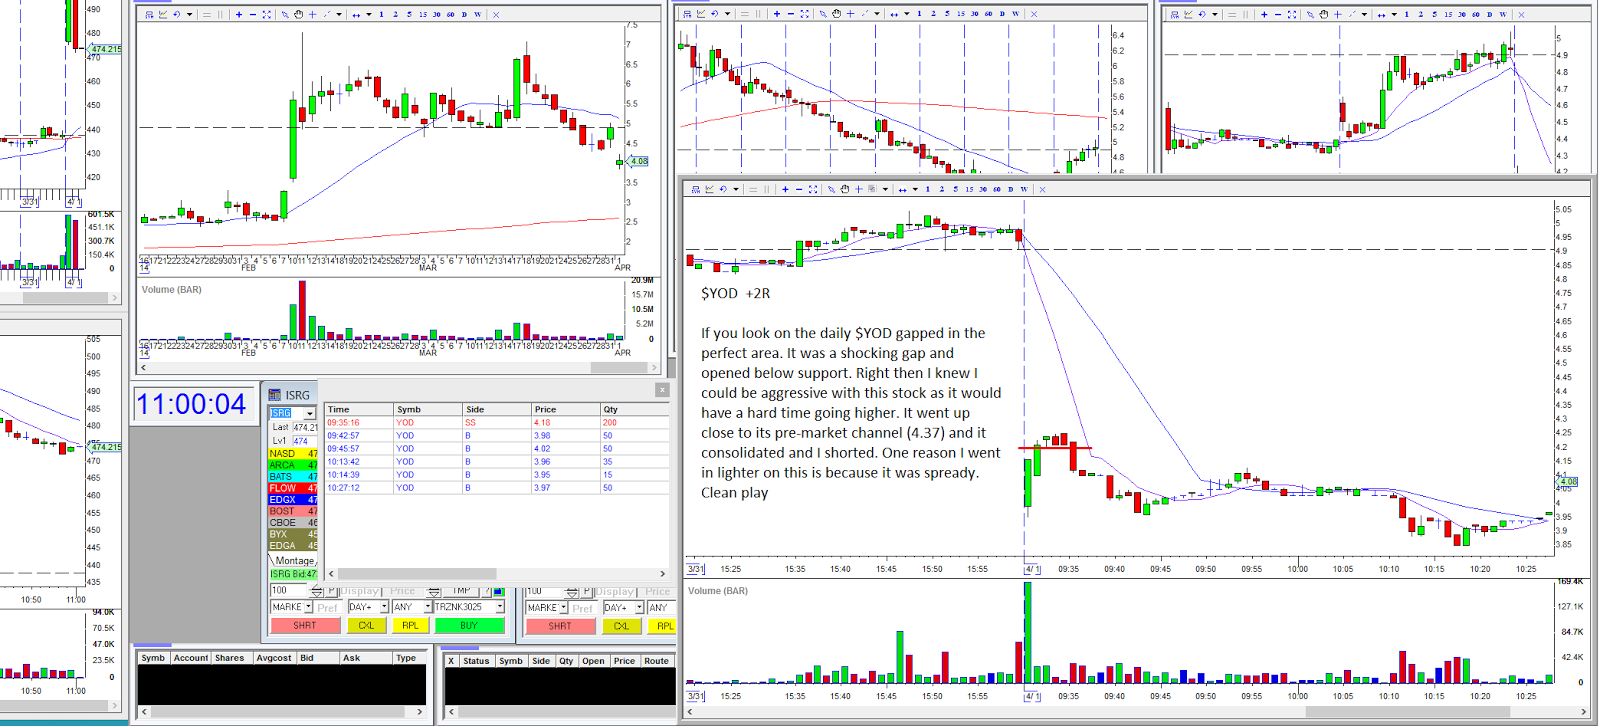Switch intraday YOD chart to 2-minute timeframe

[x=941, y=189]
